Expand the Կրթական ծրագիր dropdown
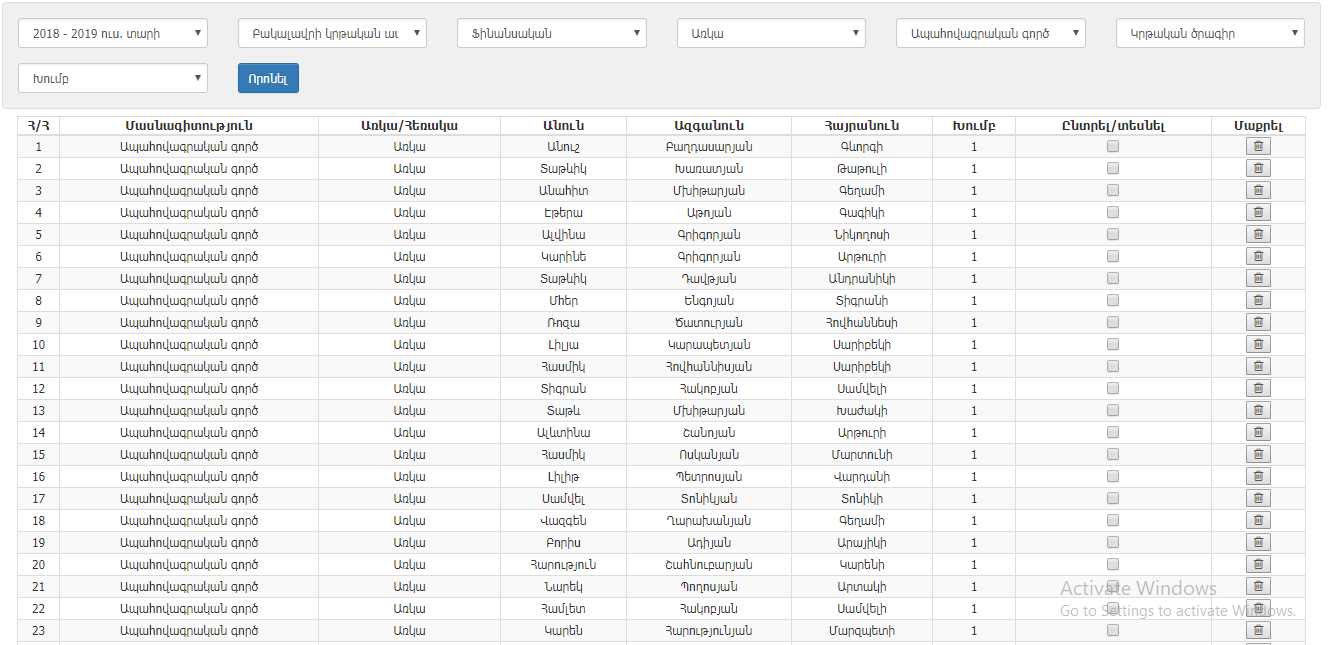Screen dimensions: 1331x645 coord(1210,34)
